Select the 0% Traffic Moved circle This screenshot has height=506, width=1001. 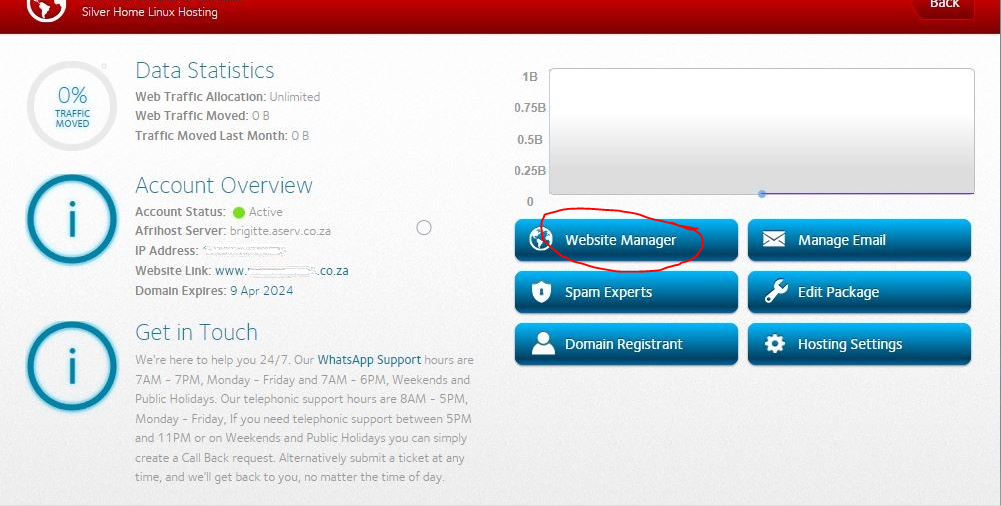pos(72,105)
